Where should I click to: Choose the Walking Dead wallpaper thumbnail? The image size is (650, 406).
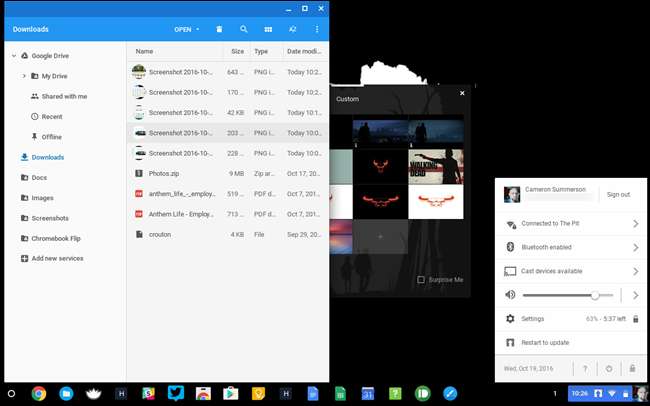436,167
